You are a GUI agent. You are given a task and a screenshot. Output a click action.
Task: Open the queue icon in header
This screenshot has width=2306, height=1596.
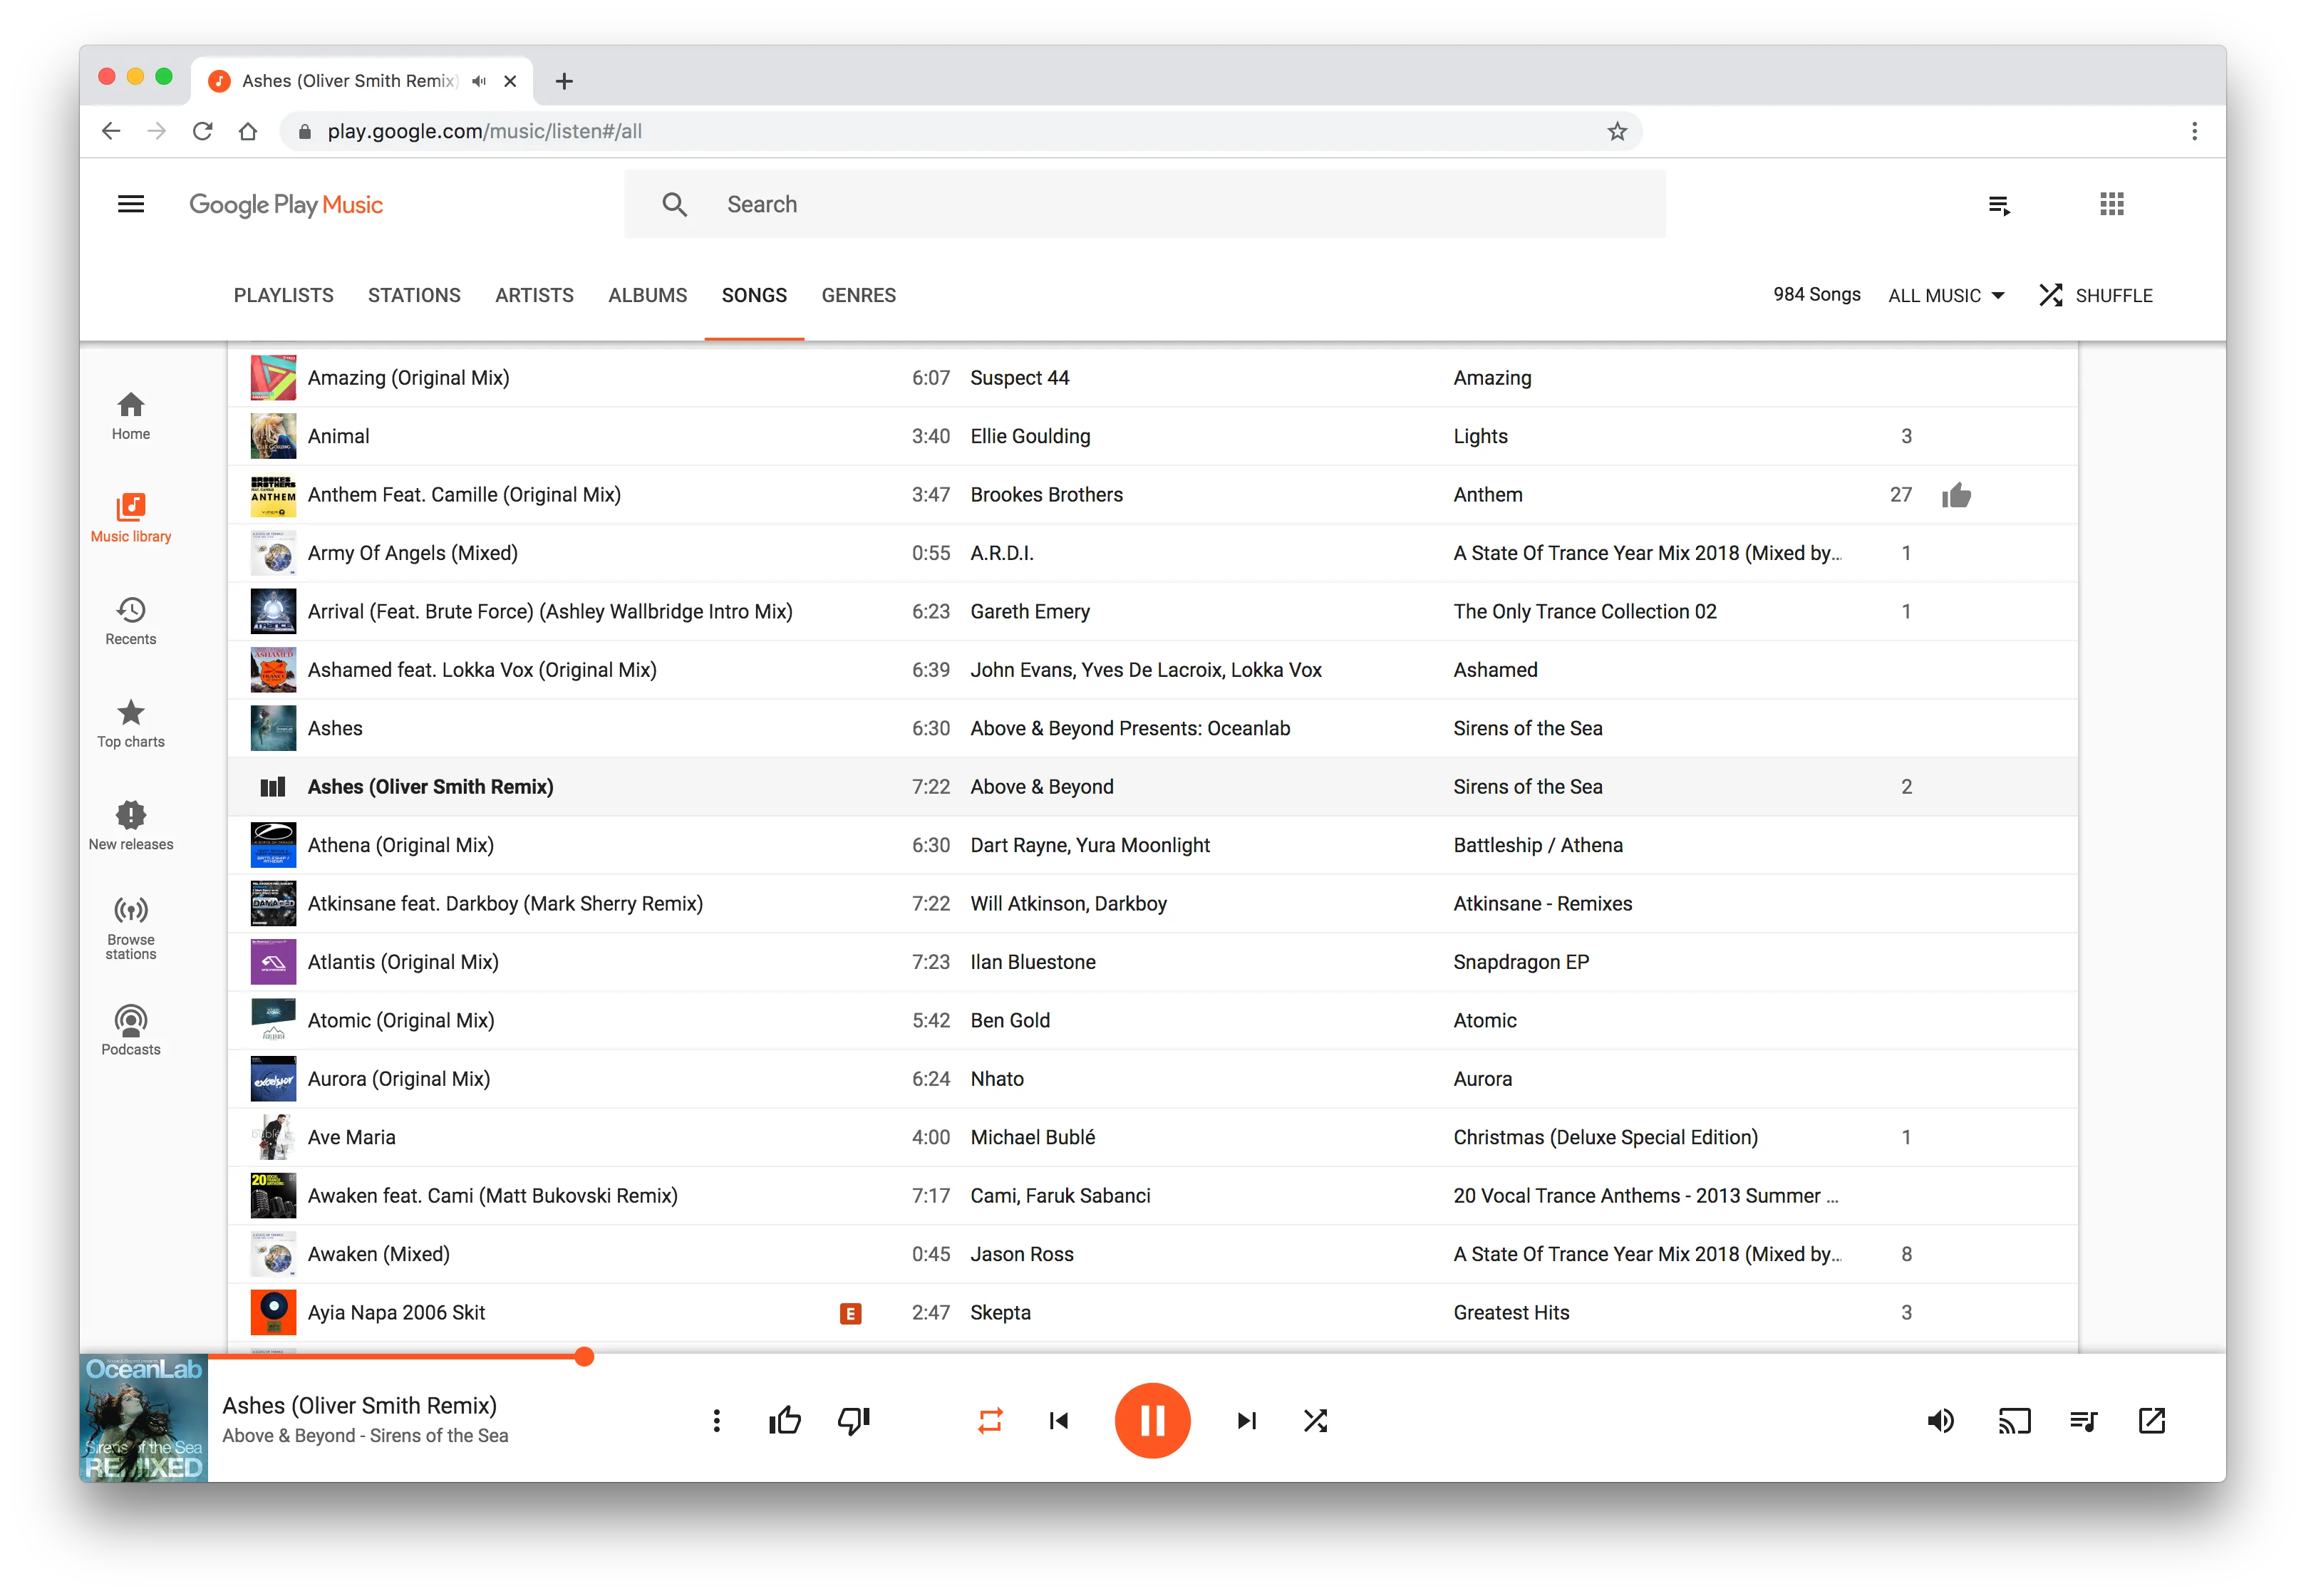tap(1999, 205)
